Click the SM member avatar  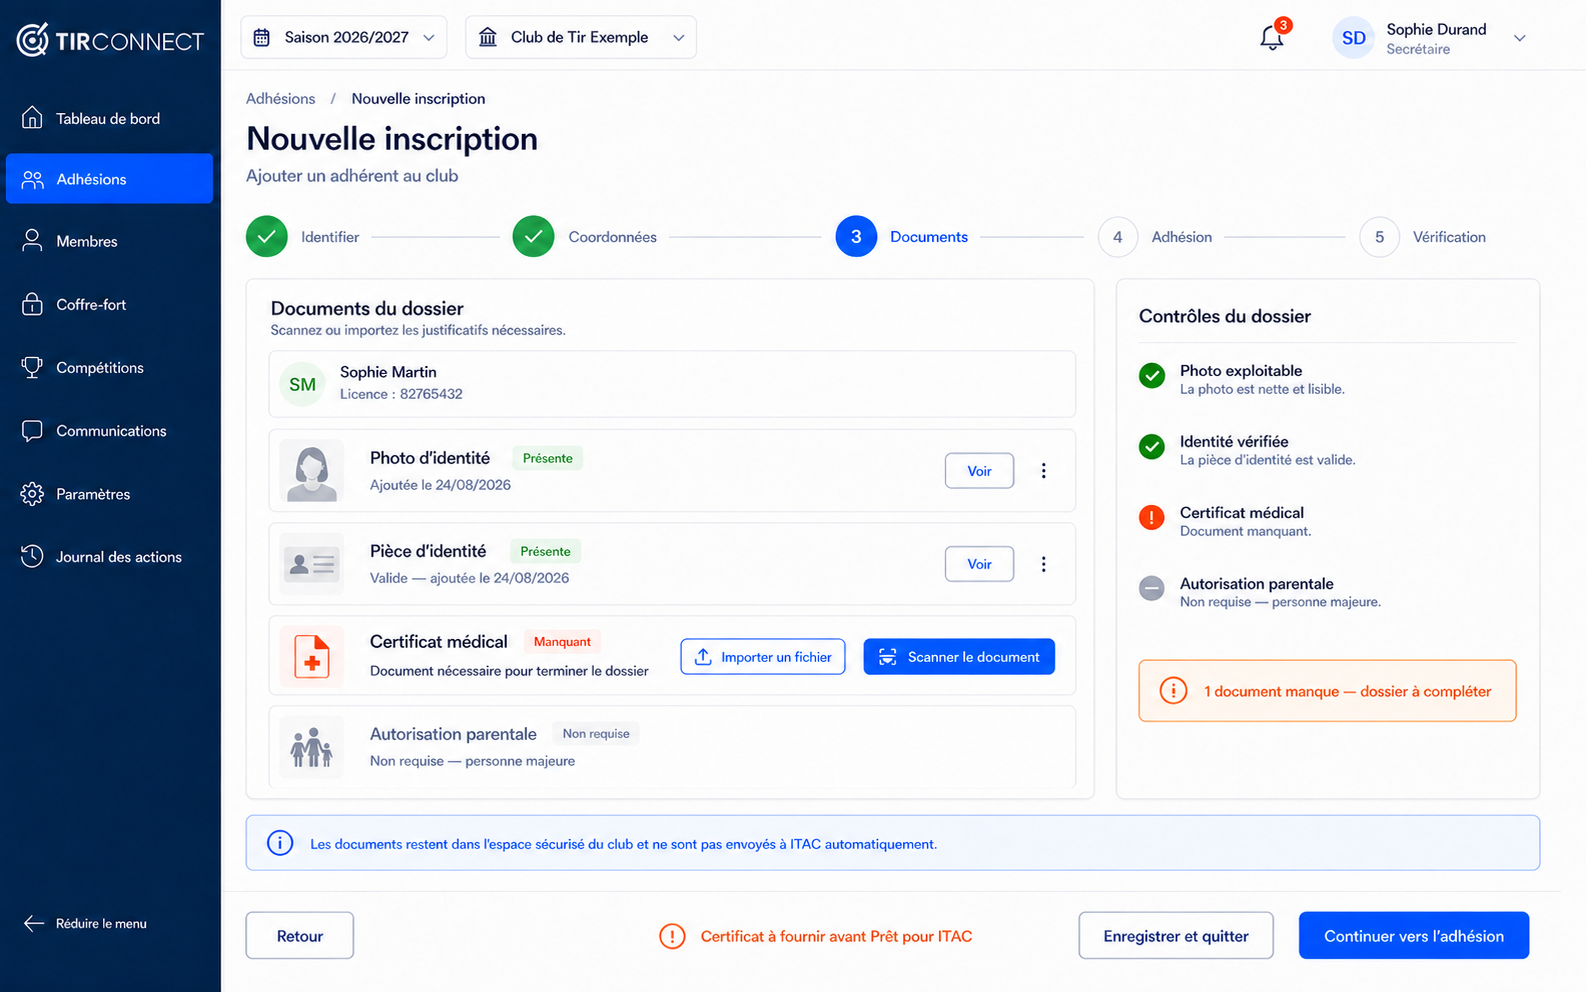pyautogui.click(x=302, y=384)
